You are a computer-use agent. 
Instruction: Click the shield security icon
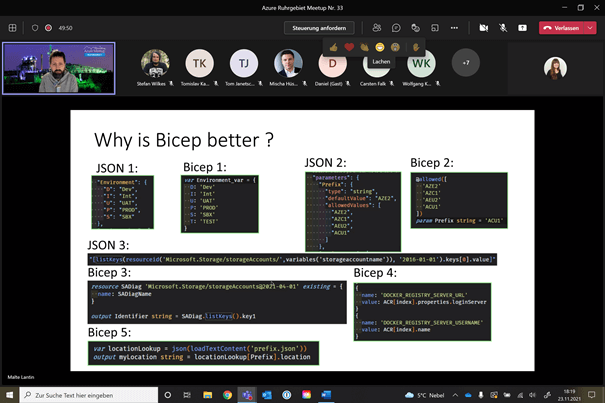[x=35, y=28]
